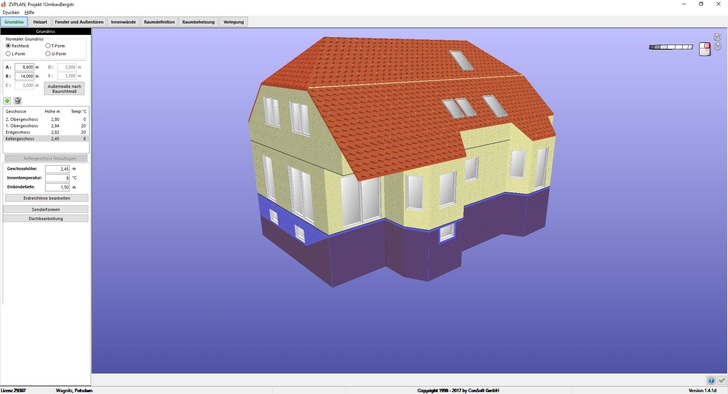The image size is (728, 394).
Task: Click the upper round view control icon
Action: coord(717,37)
